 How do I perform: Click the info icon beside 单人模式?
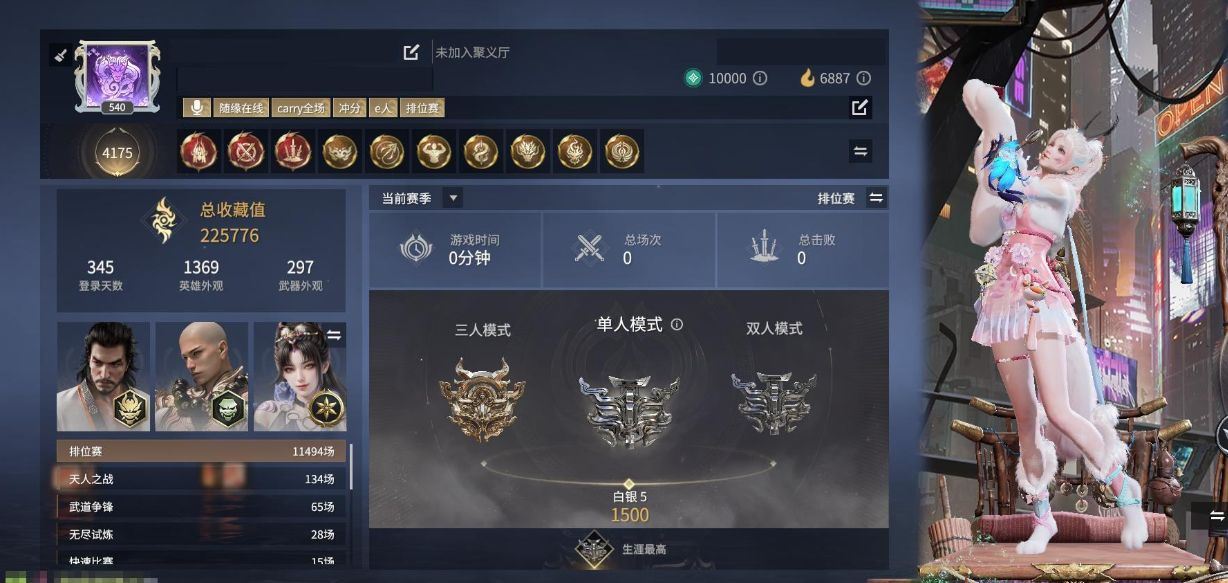[x=677, y=325]
